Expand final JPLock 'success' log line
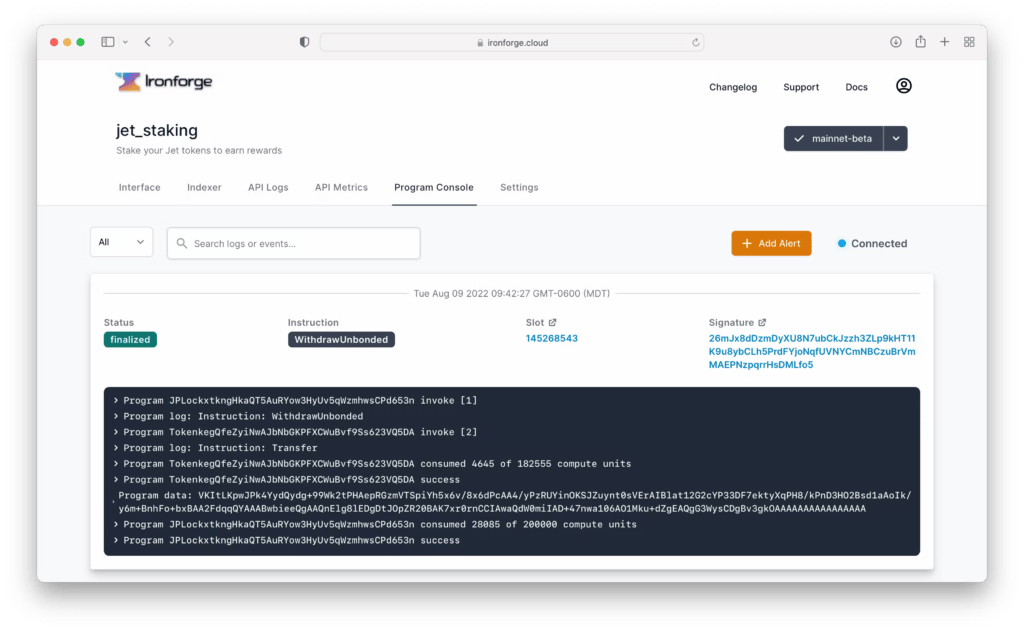 116,540
